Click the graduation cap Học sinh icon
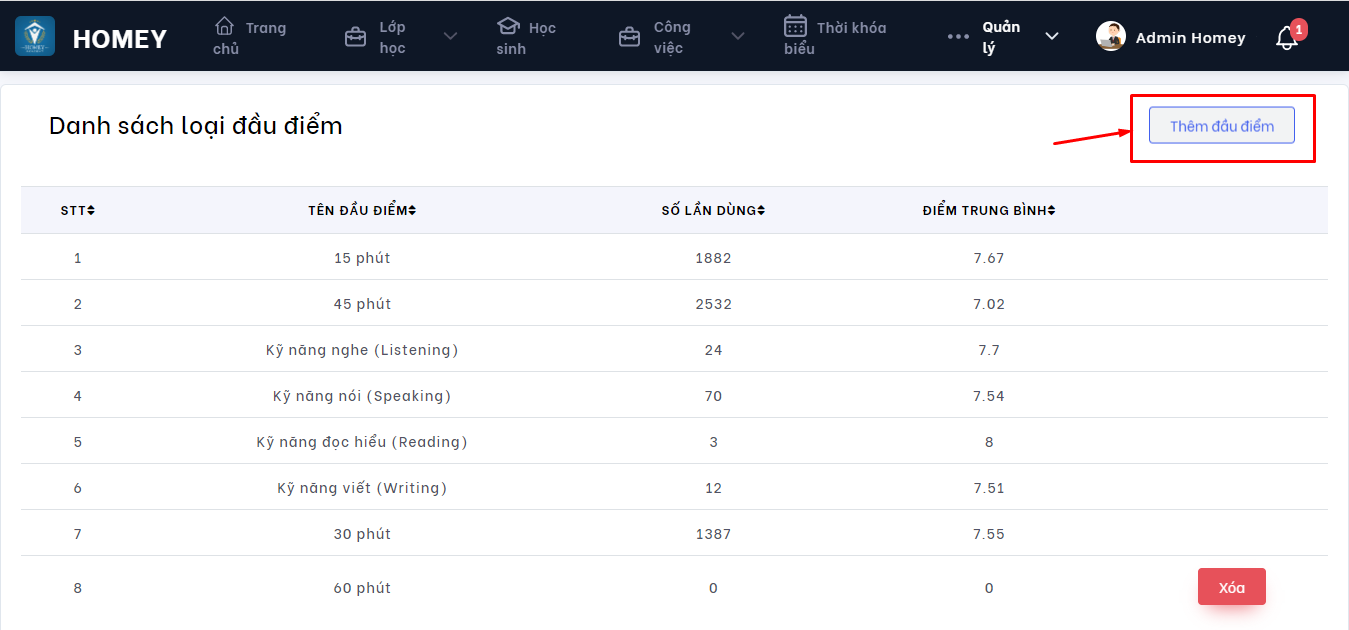 (508, 26)
